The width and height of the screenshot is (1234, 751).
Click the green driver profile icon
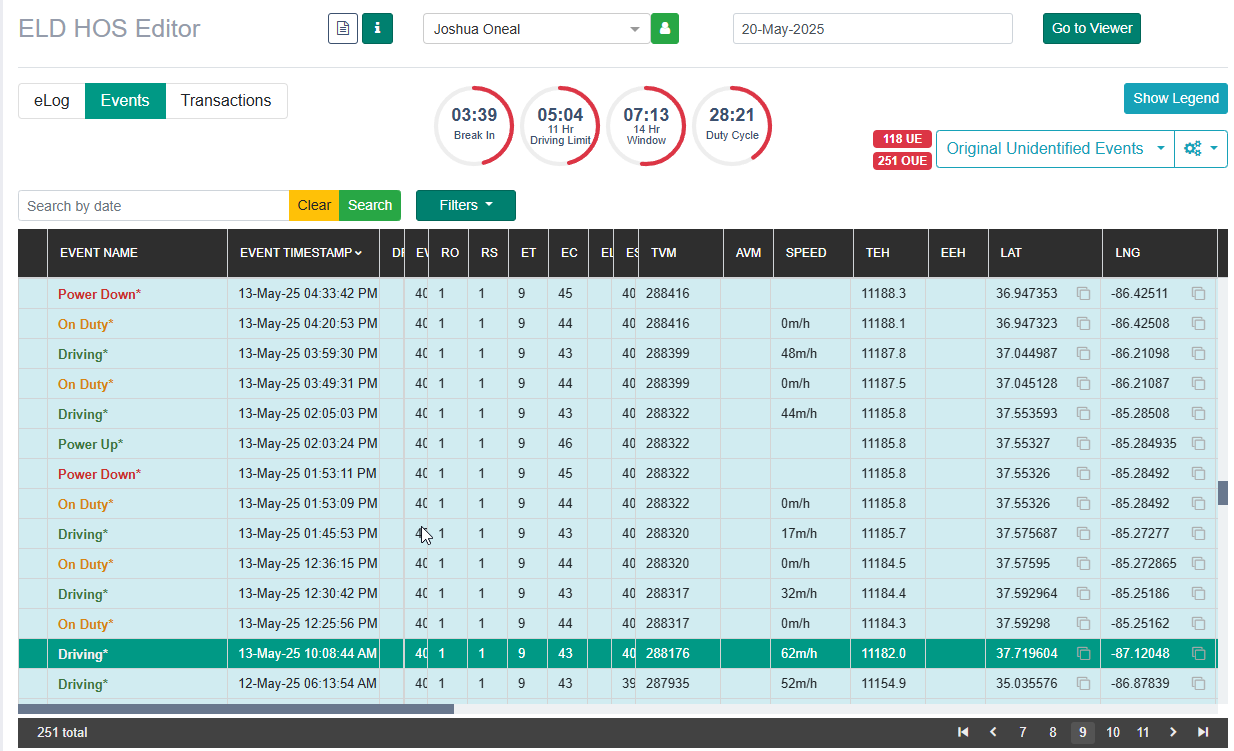665,29
